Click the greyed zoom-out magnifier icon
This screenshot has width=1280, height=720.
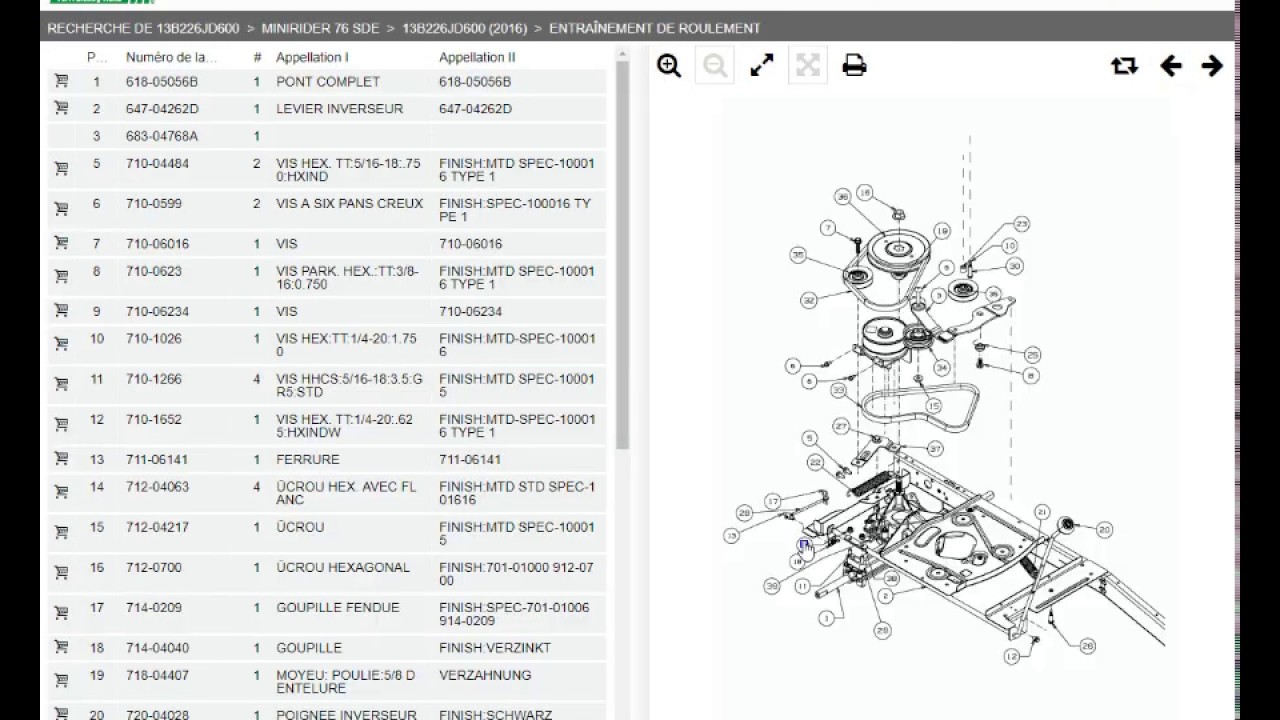(x=715, y=66)
